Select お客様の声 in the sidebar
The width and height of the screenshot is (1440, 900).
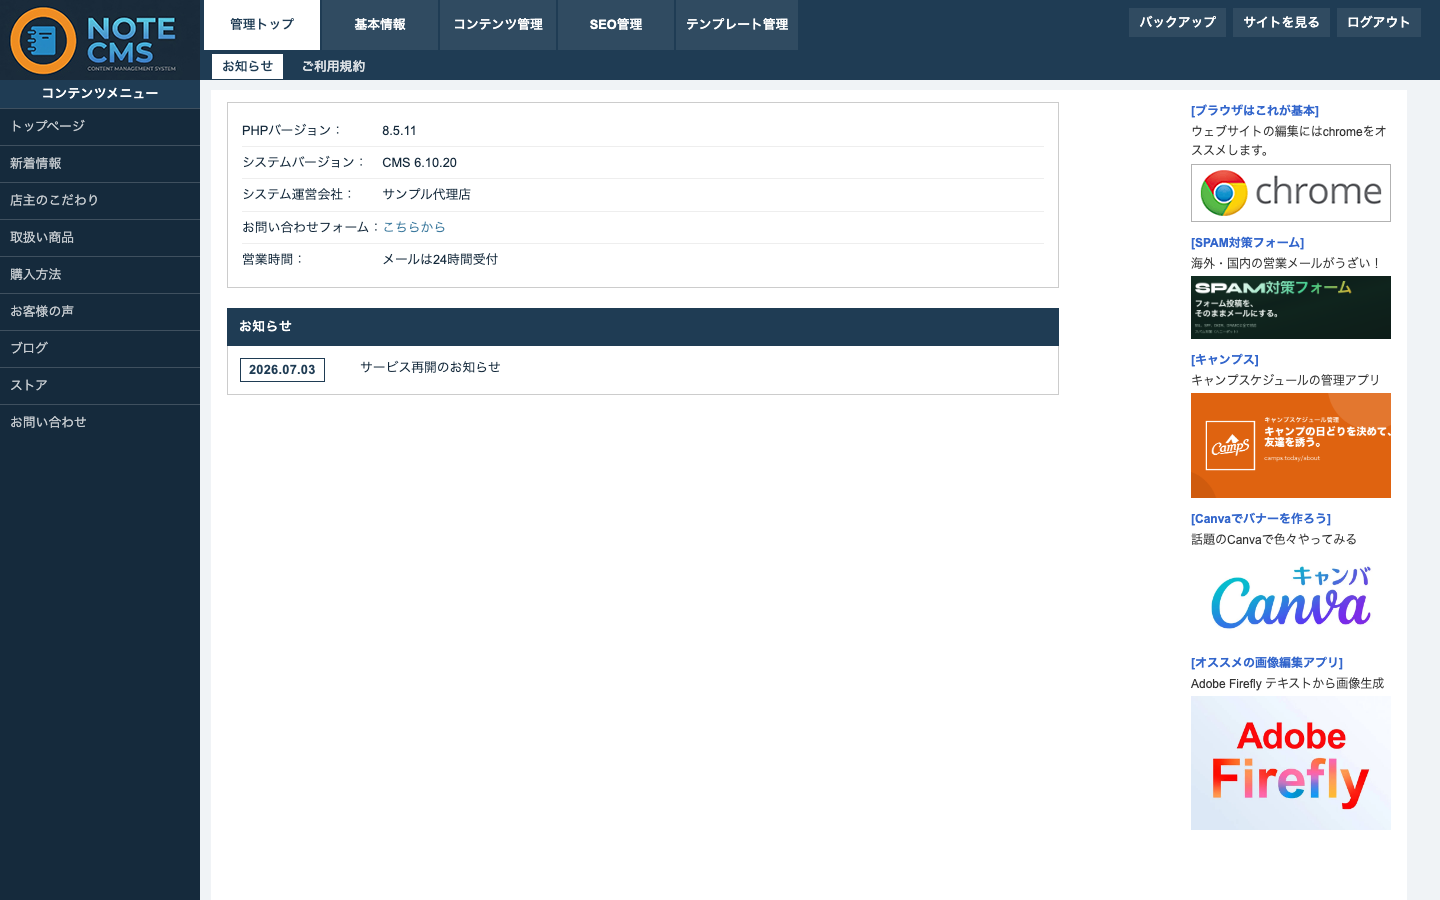click(100, 312)
